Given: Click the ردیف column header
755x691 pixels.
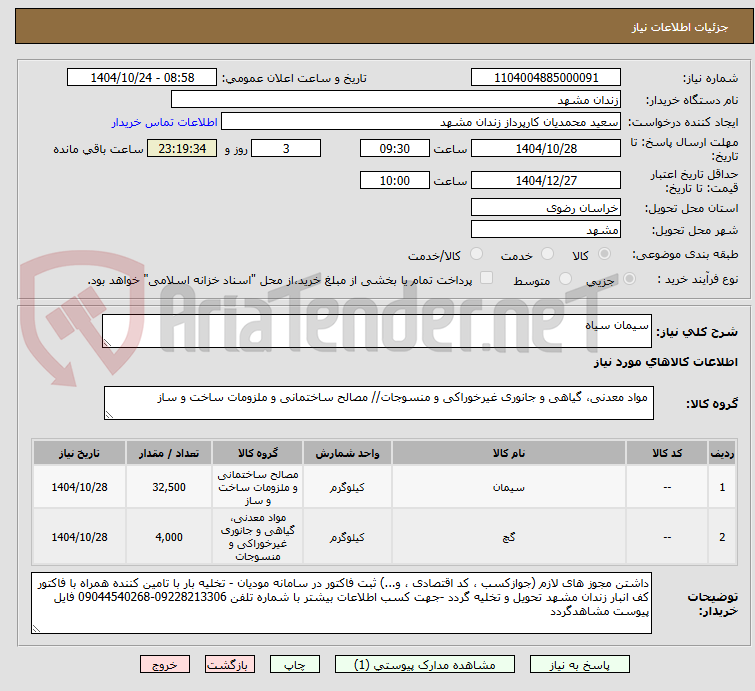Looking at the screenshot, I should (x=722, y=454).
